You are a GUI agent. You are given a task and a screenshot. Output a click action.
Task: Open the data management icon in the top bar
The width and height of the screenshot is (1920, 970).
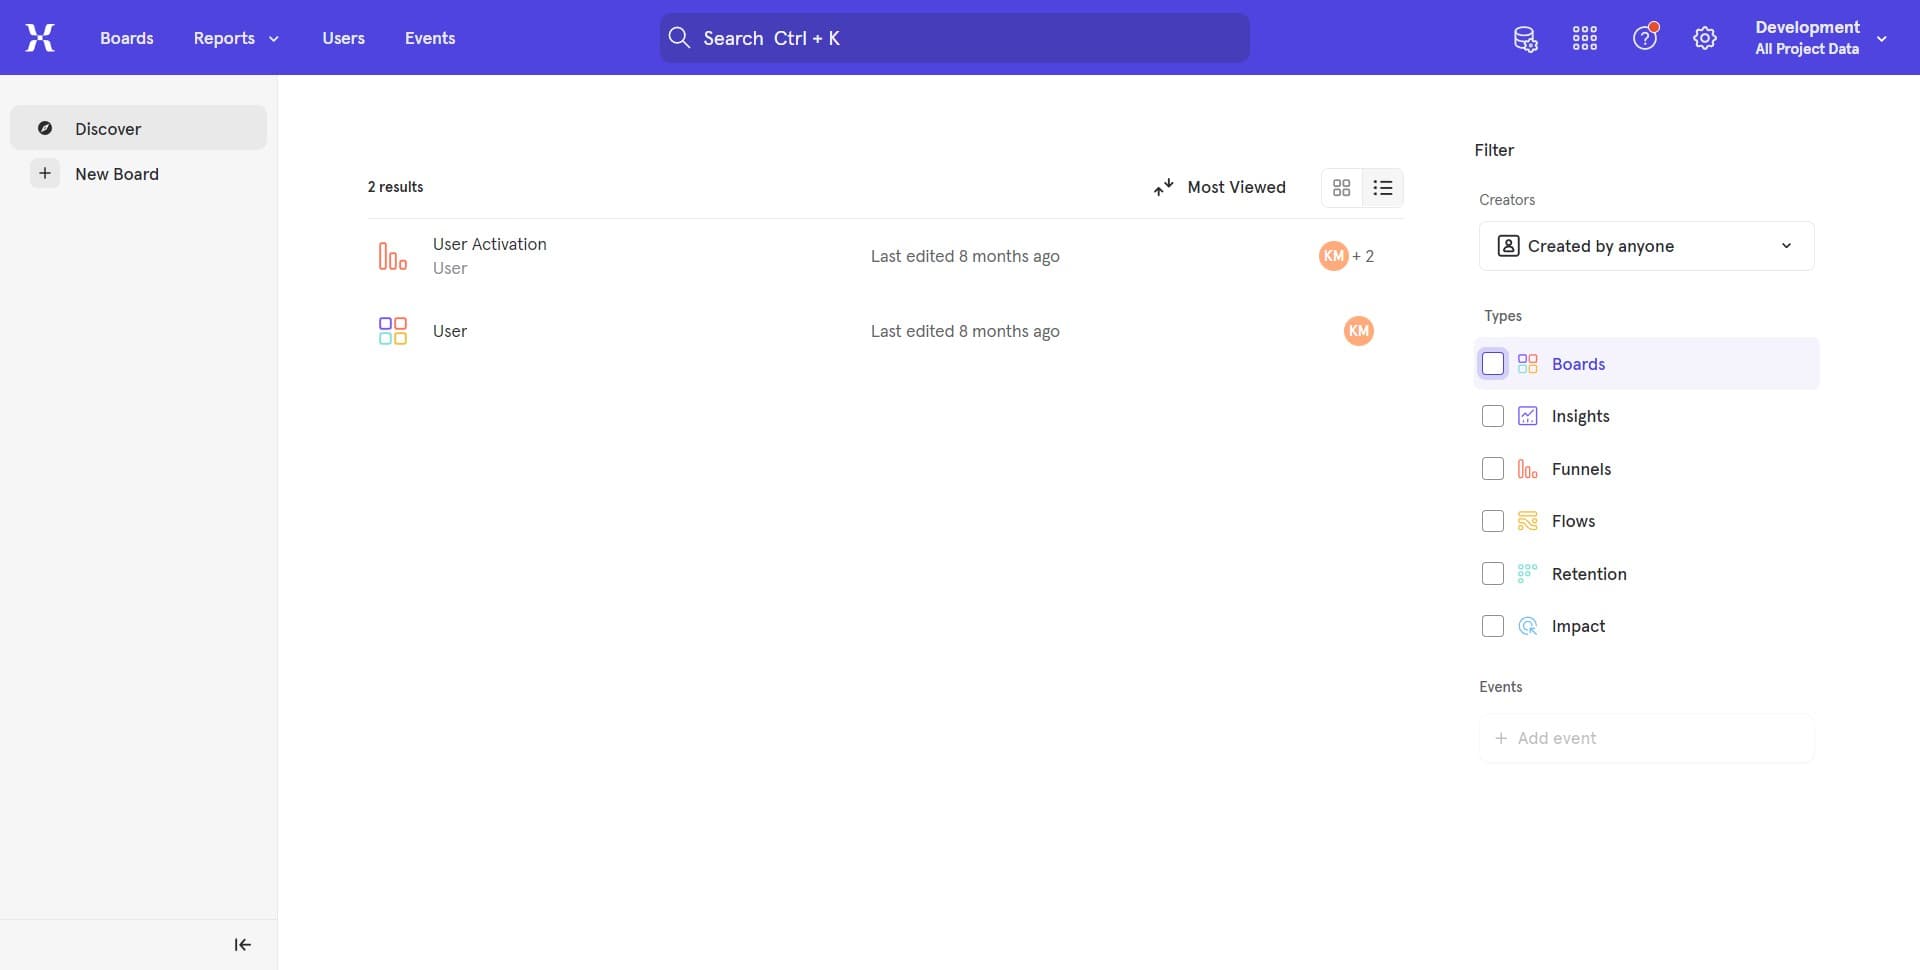coord(1525,38)
